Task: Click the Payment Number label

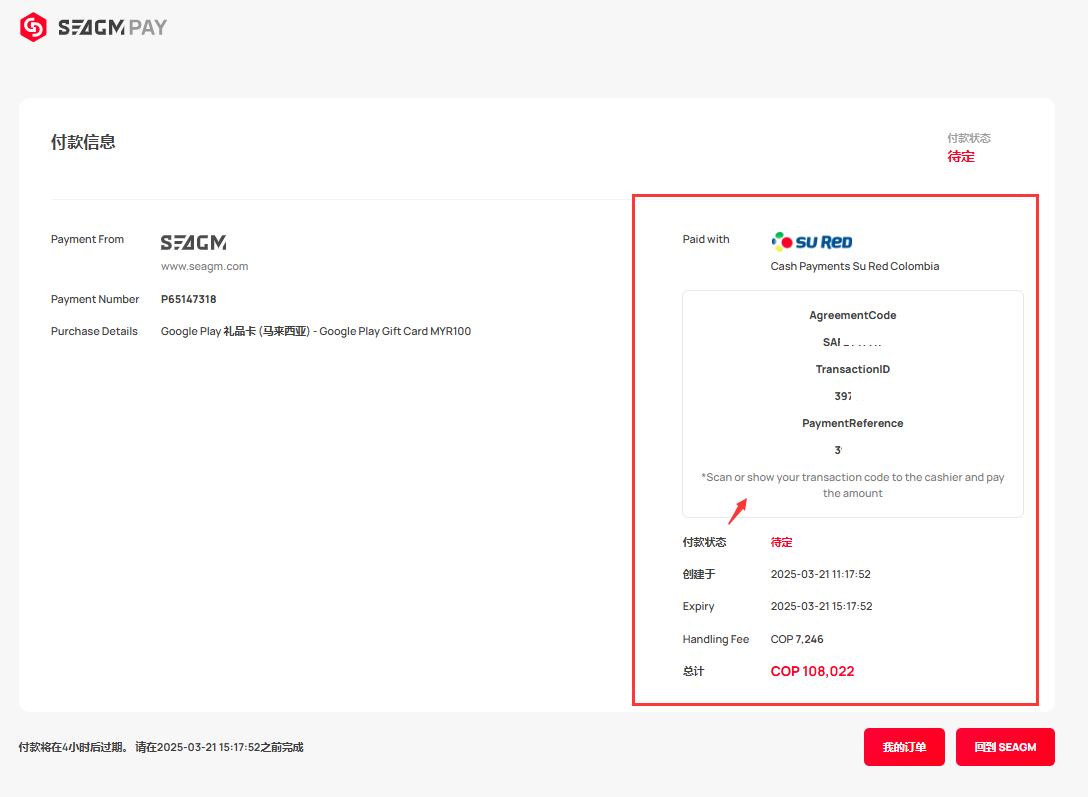Action: click(95, 299)
